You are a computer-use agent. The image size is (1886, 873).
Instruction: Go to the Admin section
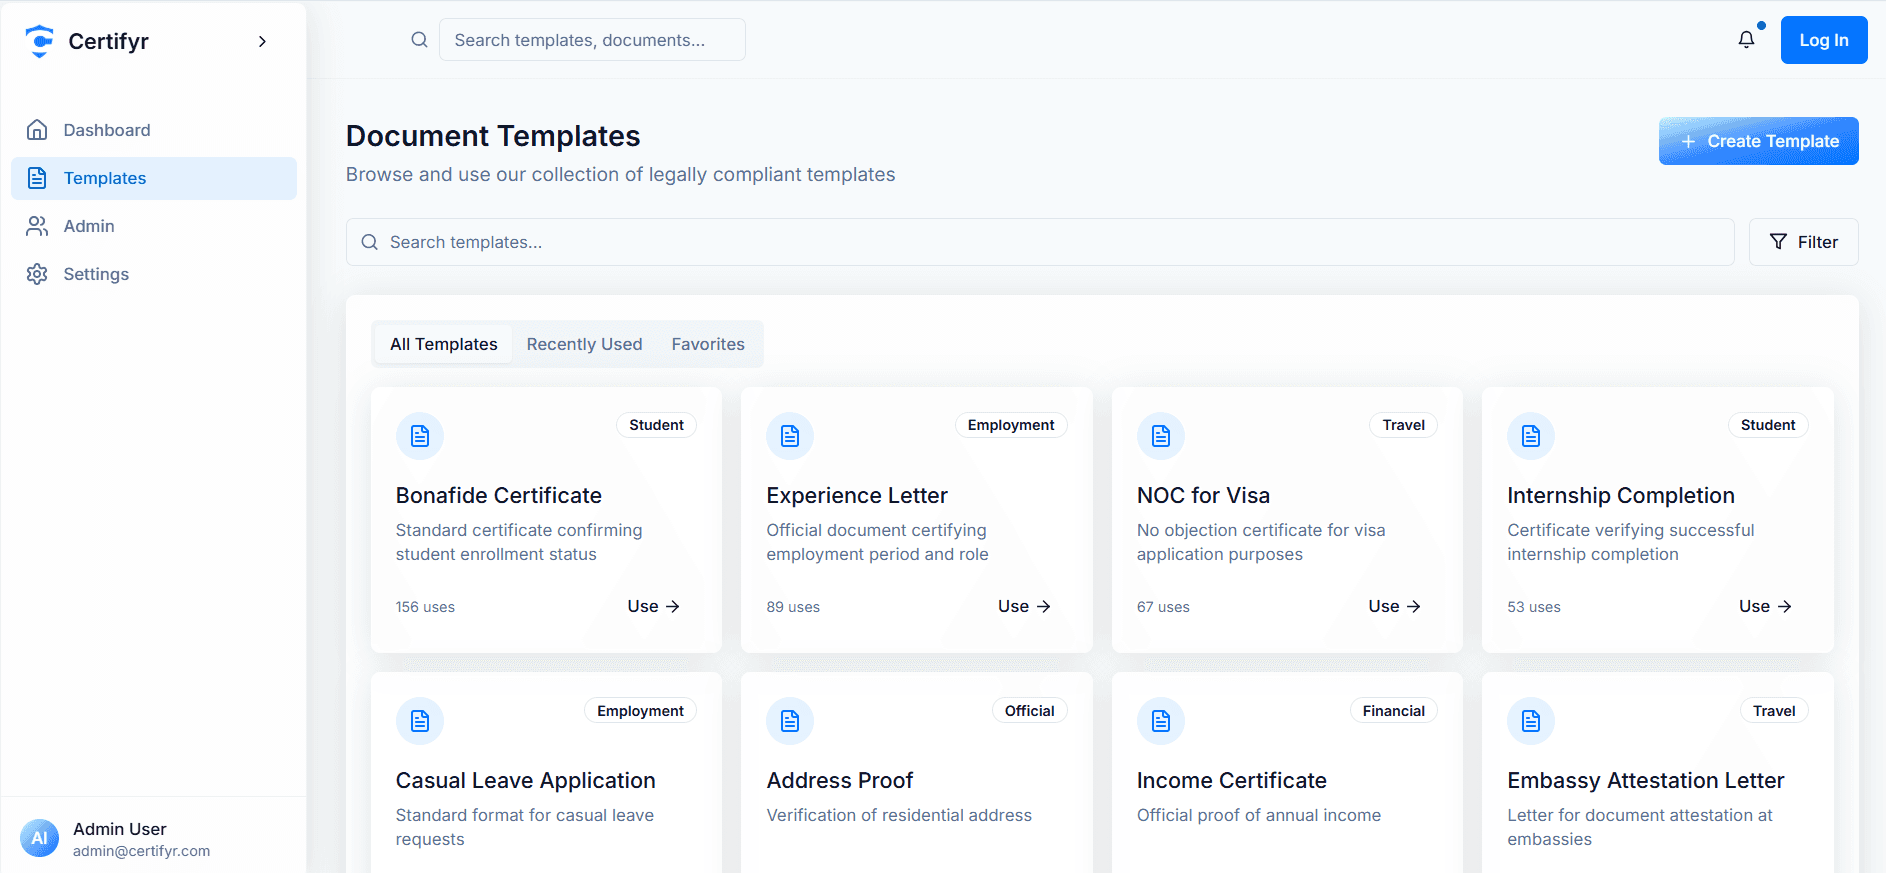point(154,226)
